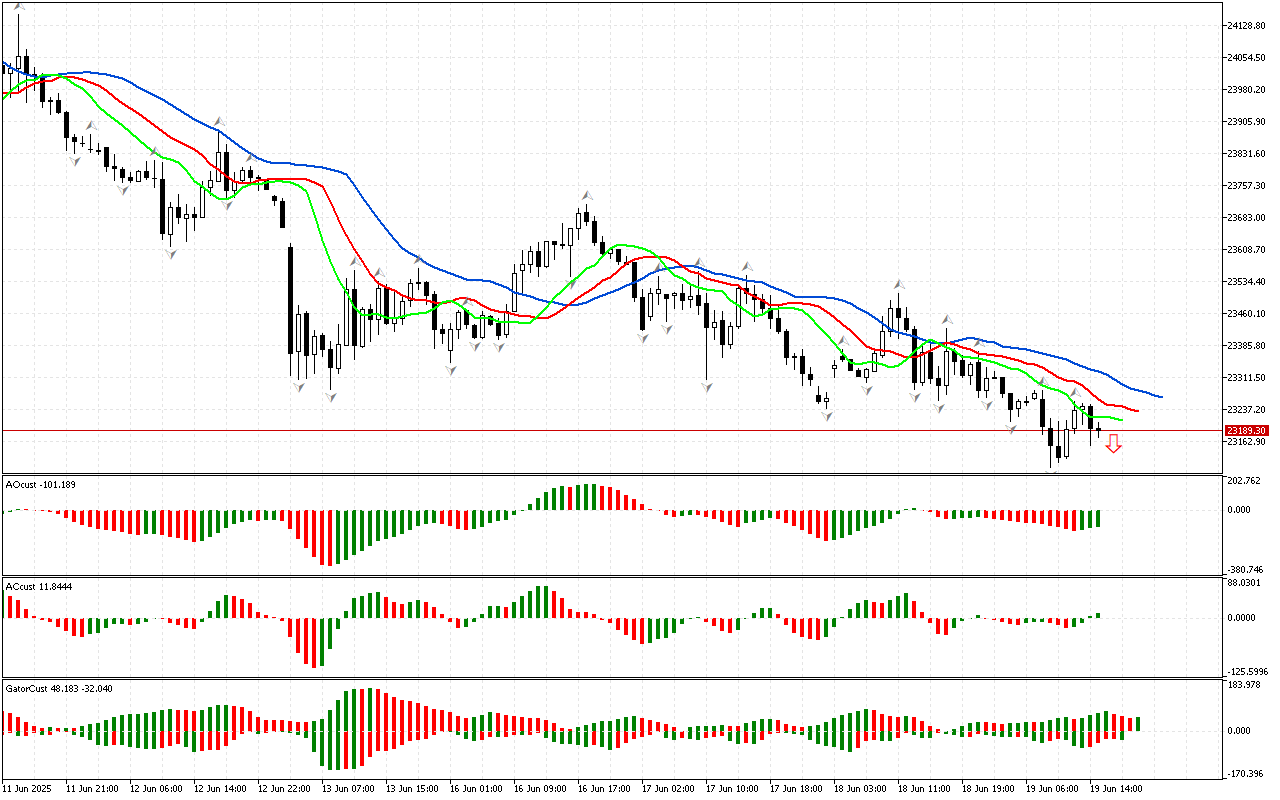Click the 19 Jun 14:00 time label

(1115, 788)
